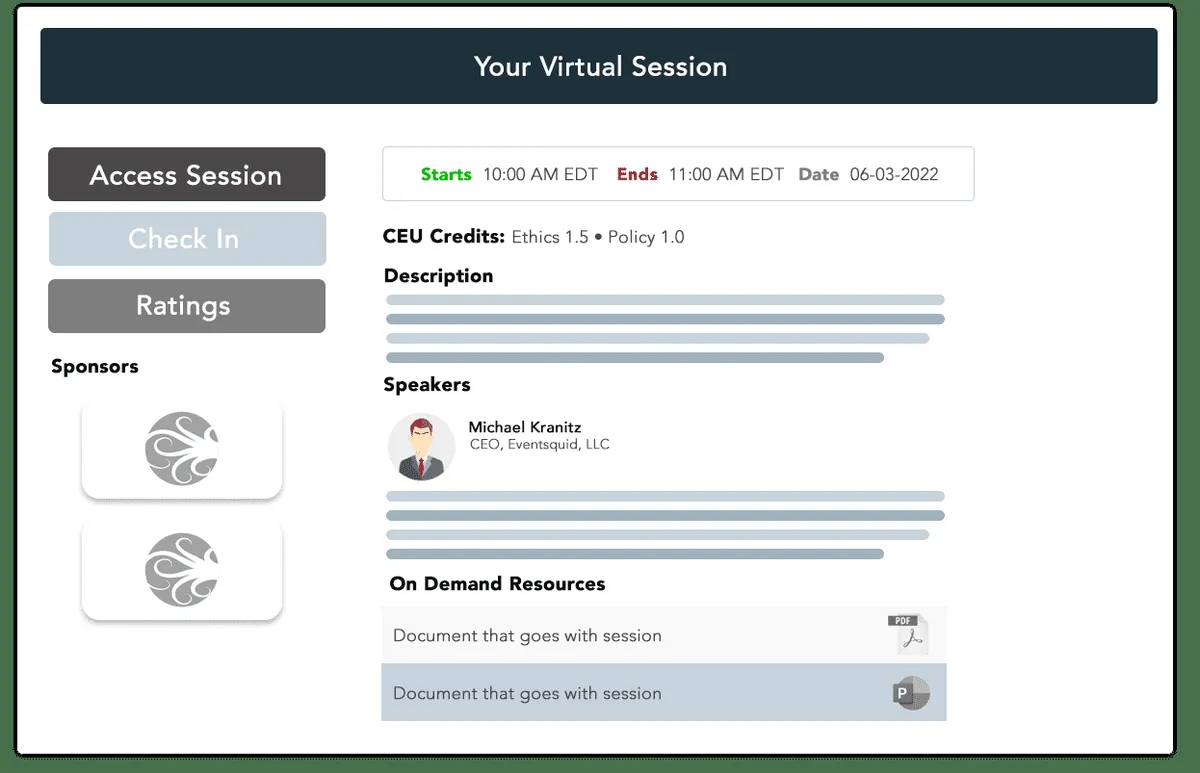Click the Description heading

(x=438, y=276)
